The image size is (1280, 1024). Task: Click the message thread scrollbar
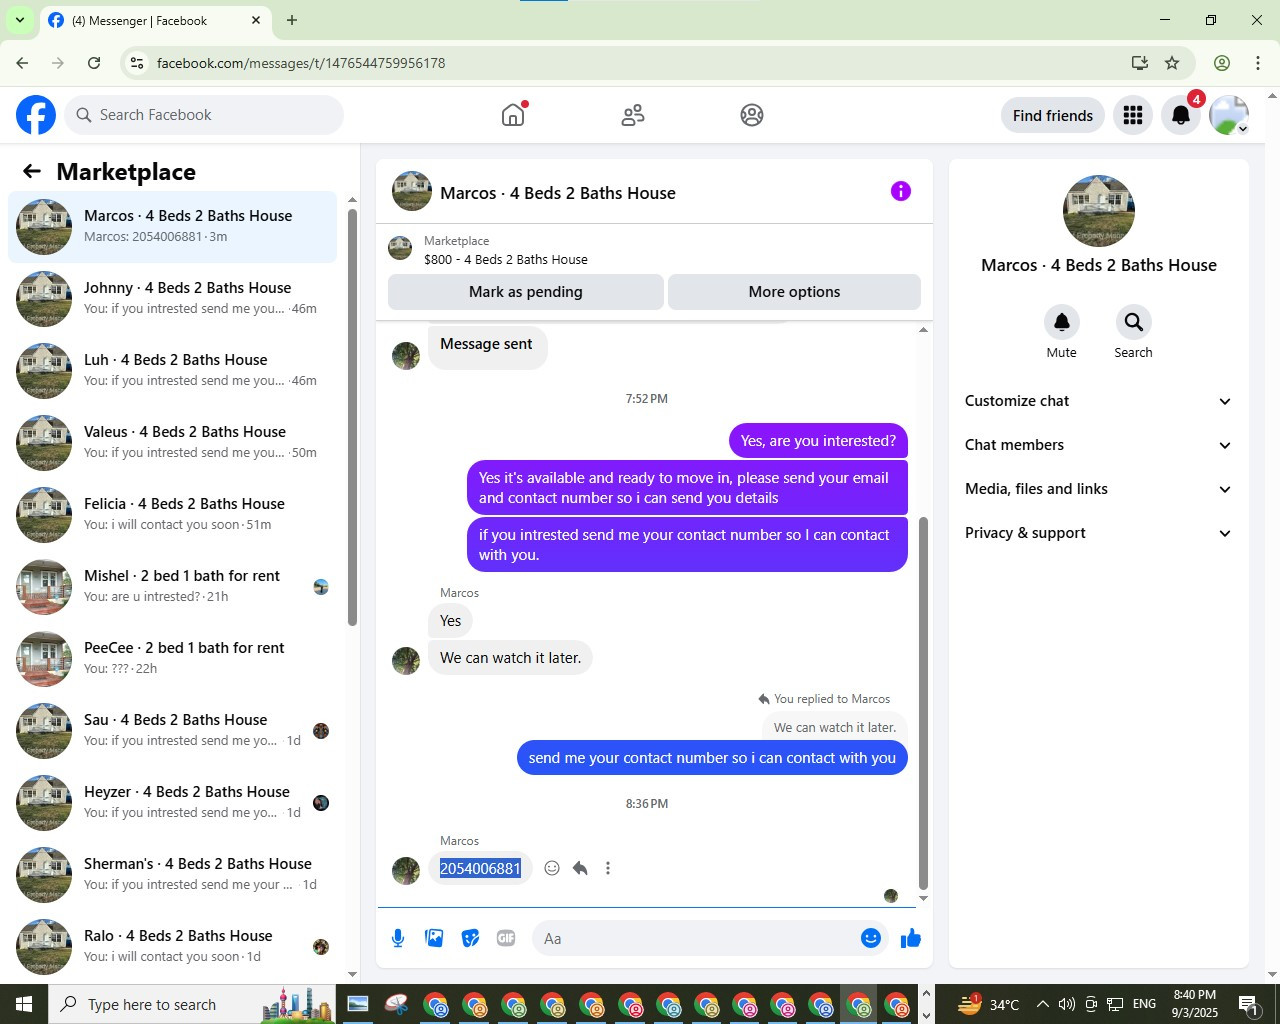[923, 702]
